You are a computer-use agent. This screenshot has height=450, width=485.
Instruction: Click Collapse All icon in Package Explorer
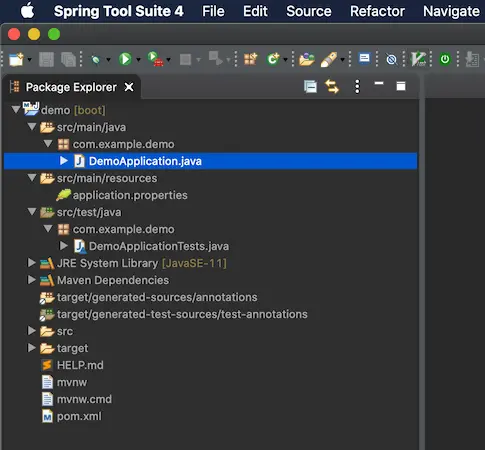click(x=310, y=87)
